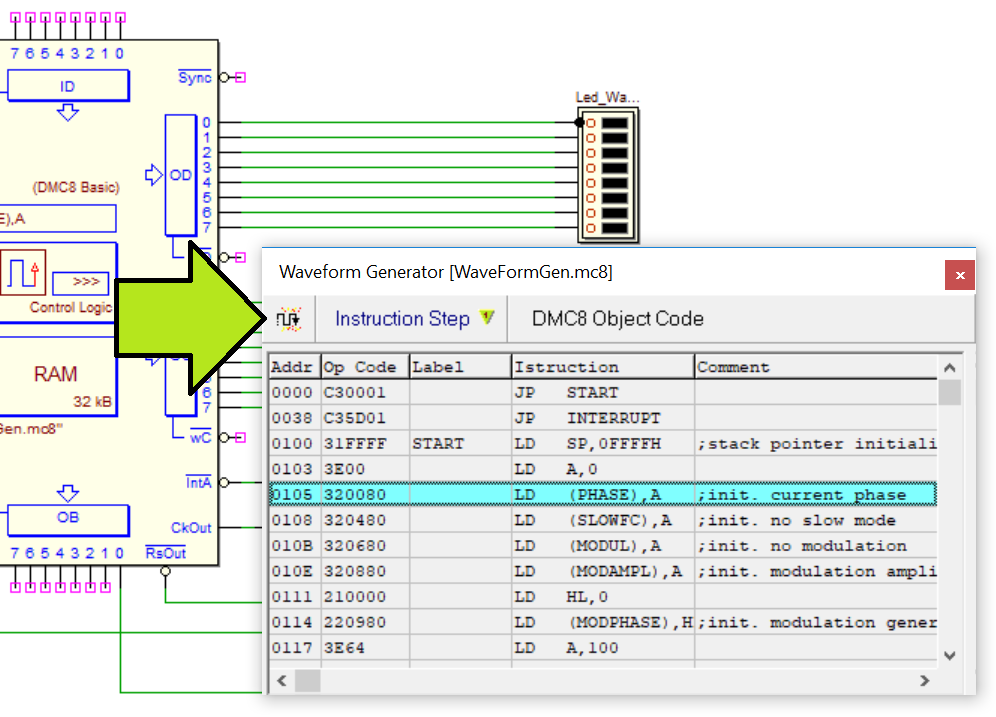Click the vertical scrollbar down arrow
This screenshot has height=717, width=996.
[x=950, y=655]
